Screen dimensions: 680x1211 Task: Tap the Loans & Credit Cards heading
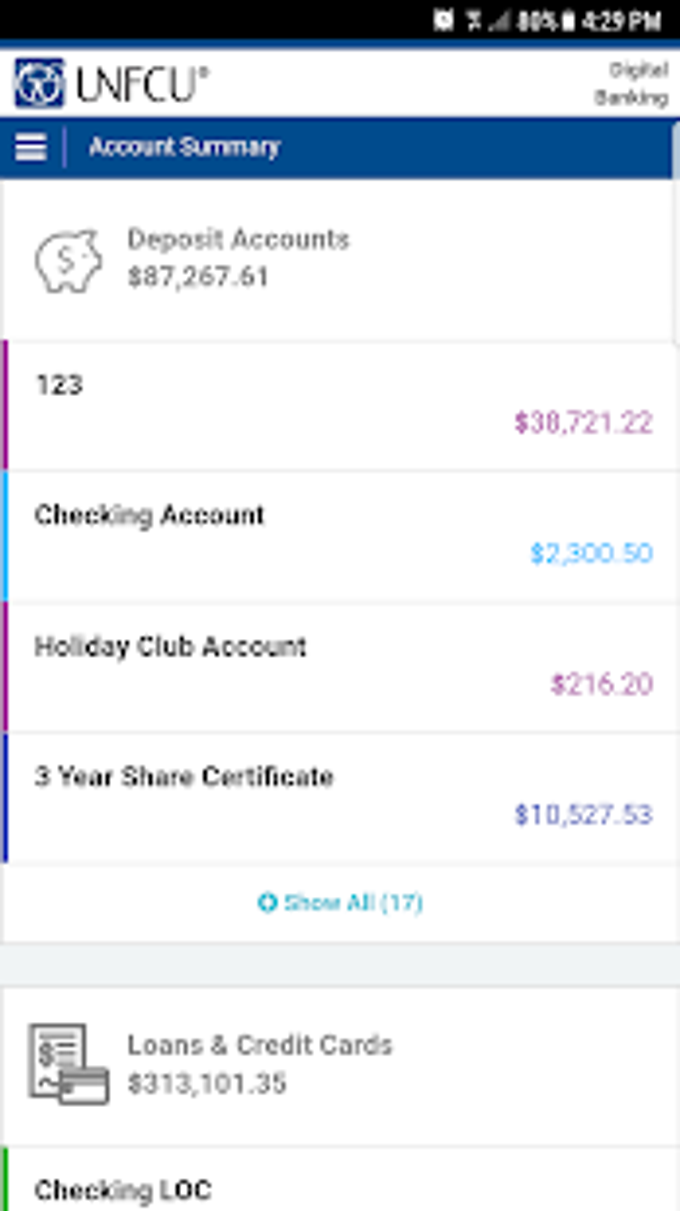[x=259, y=1046]
